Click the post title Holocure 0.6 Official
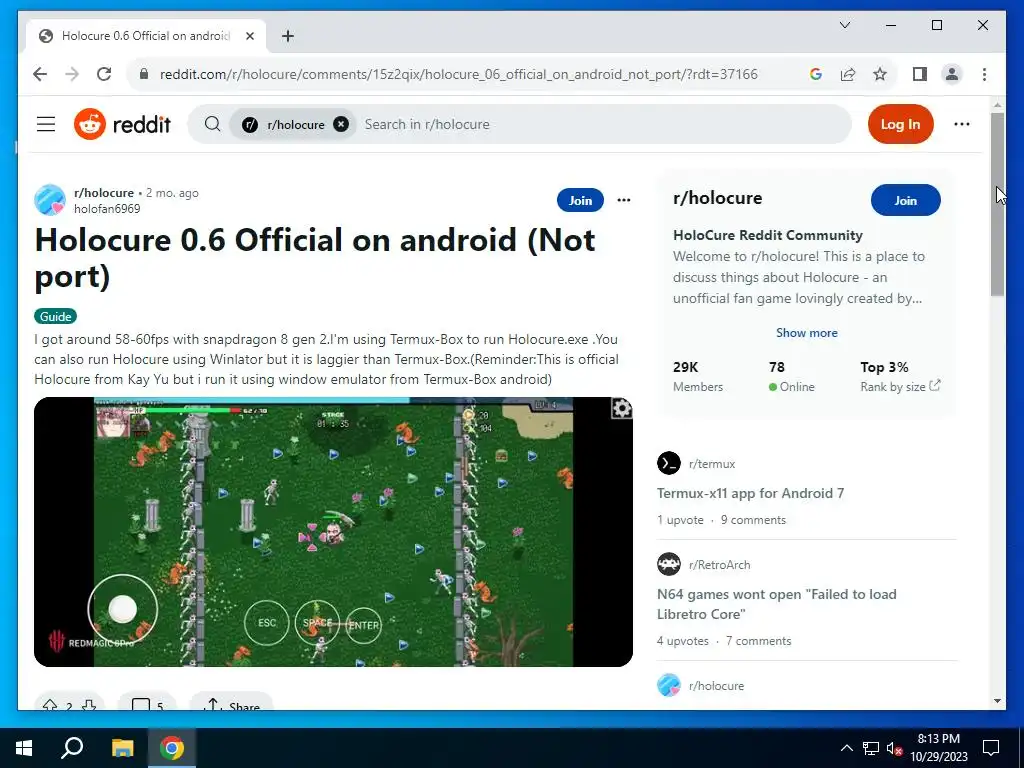Image resolution: width=1024 pixels, height=768 pixels. [x=315, y=258]
